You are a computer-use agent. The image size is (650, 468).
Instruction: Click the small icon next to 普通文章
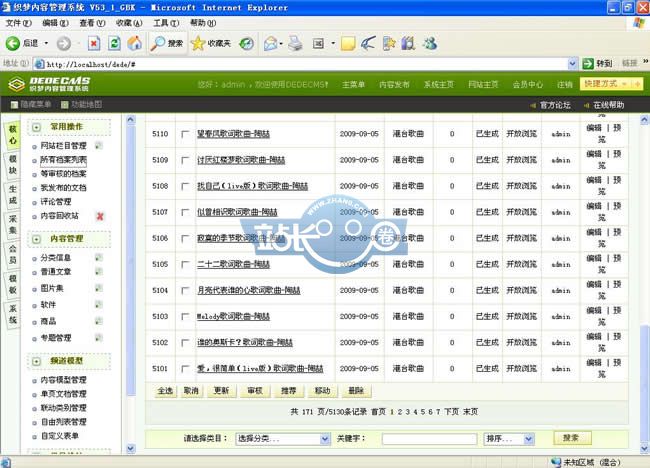point(99,272)
